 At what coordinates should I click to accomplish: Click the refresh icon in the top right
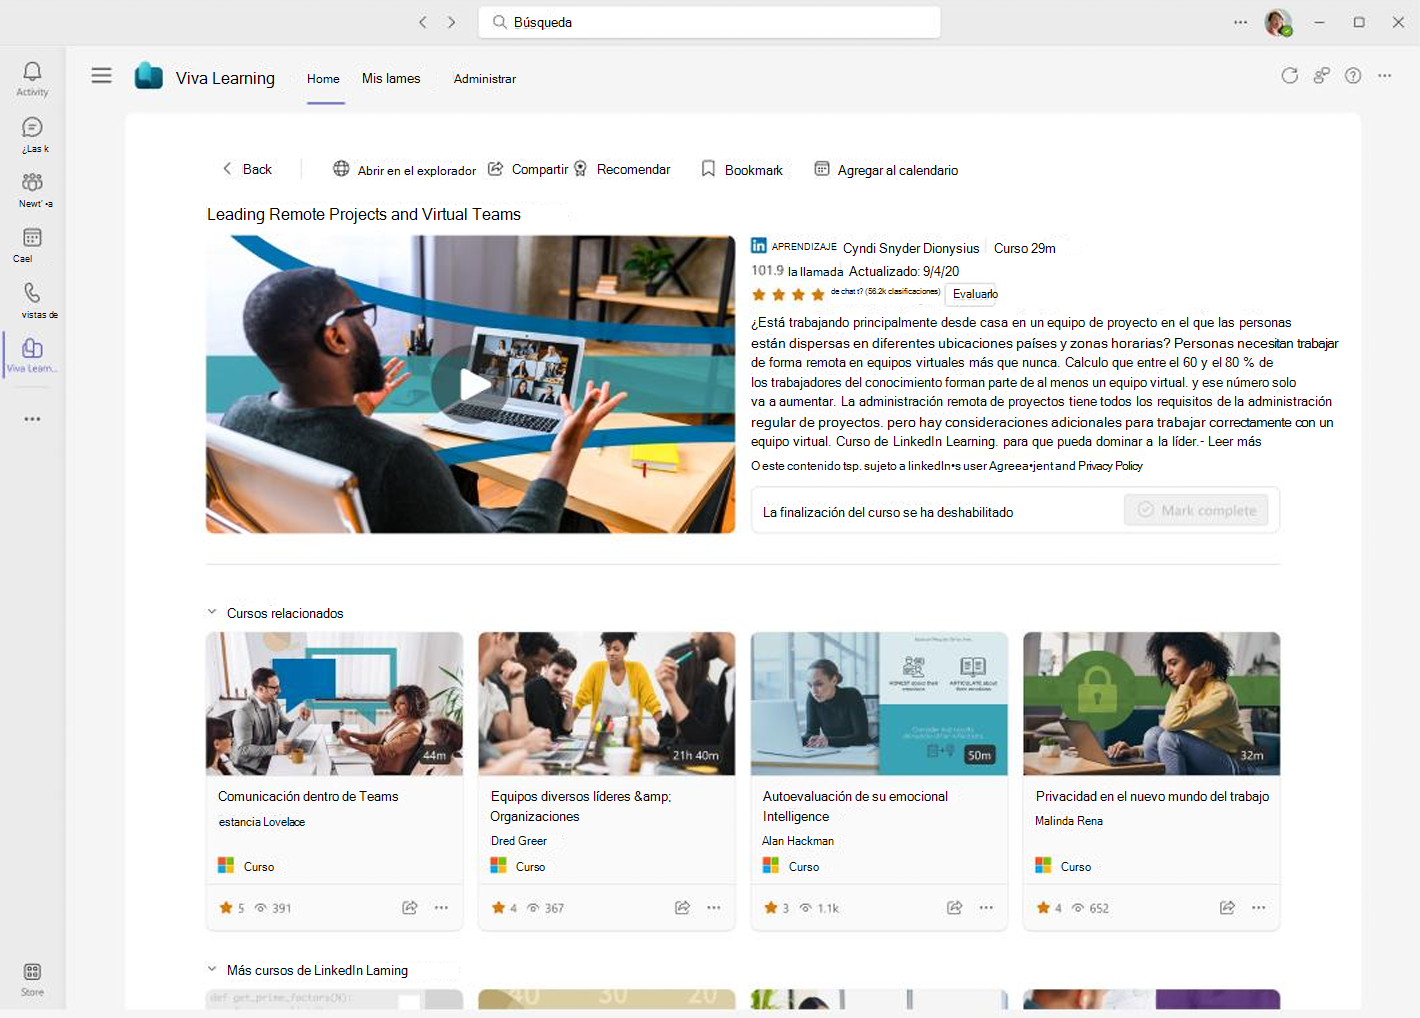1289,75
